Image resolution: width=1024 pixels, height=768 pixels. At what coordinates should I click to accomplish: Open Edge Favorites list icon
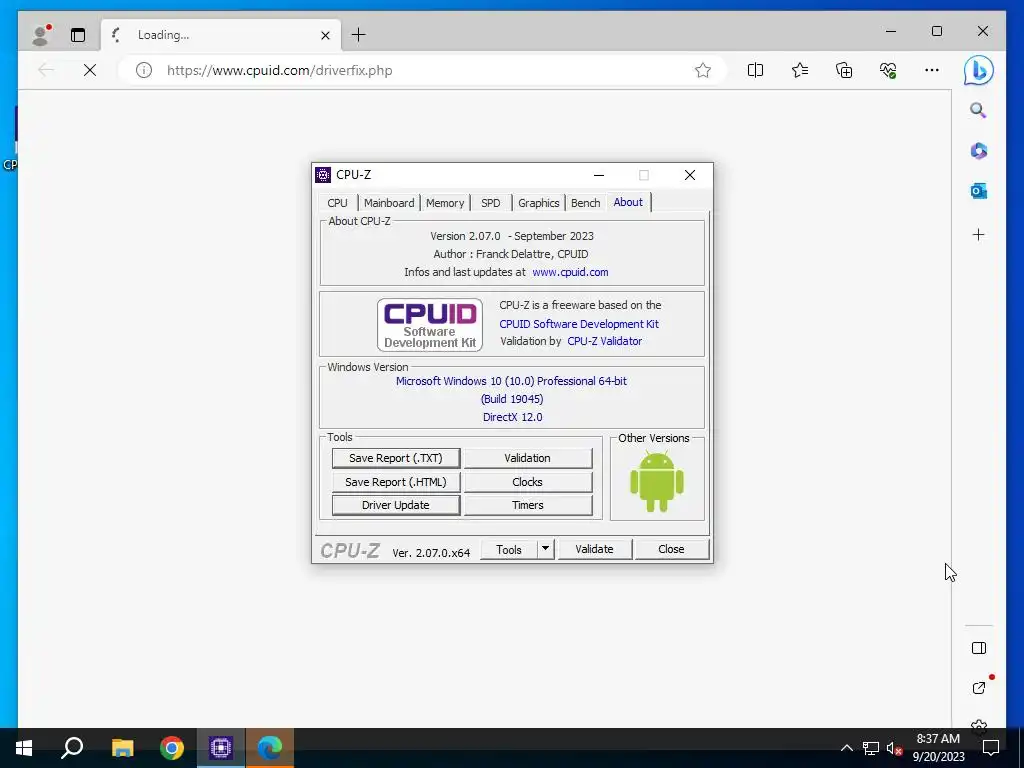pos(799,70)
